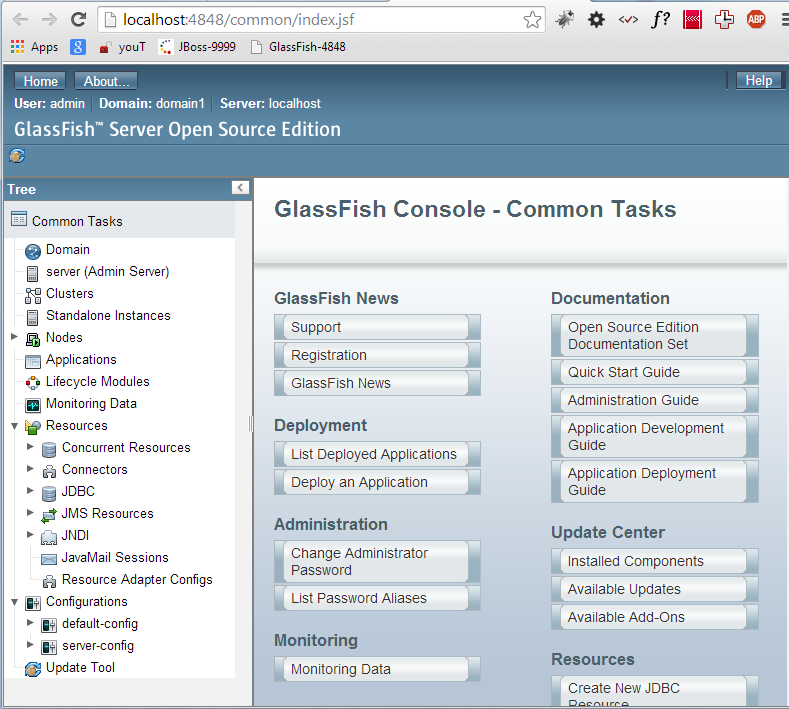Open the youT bookmark
Viewport: 789px width, 709px height.
122,47
